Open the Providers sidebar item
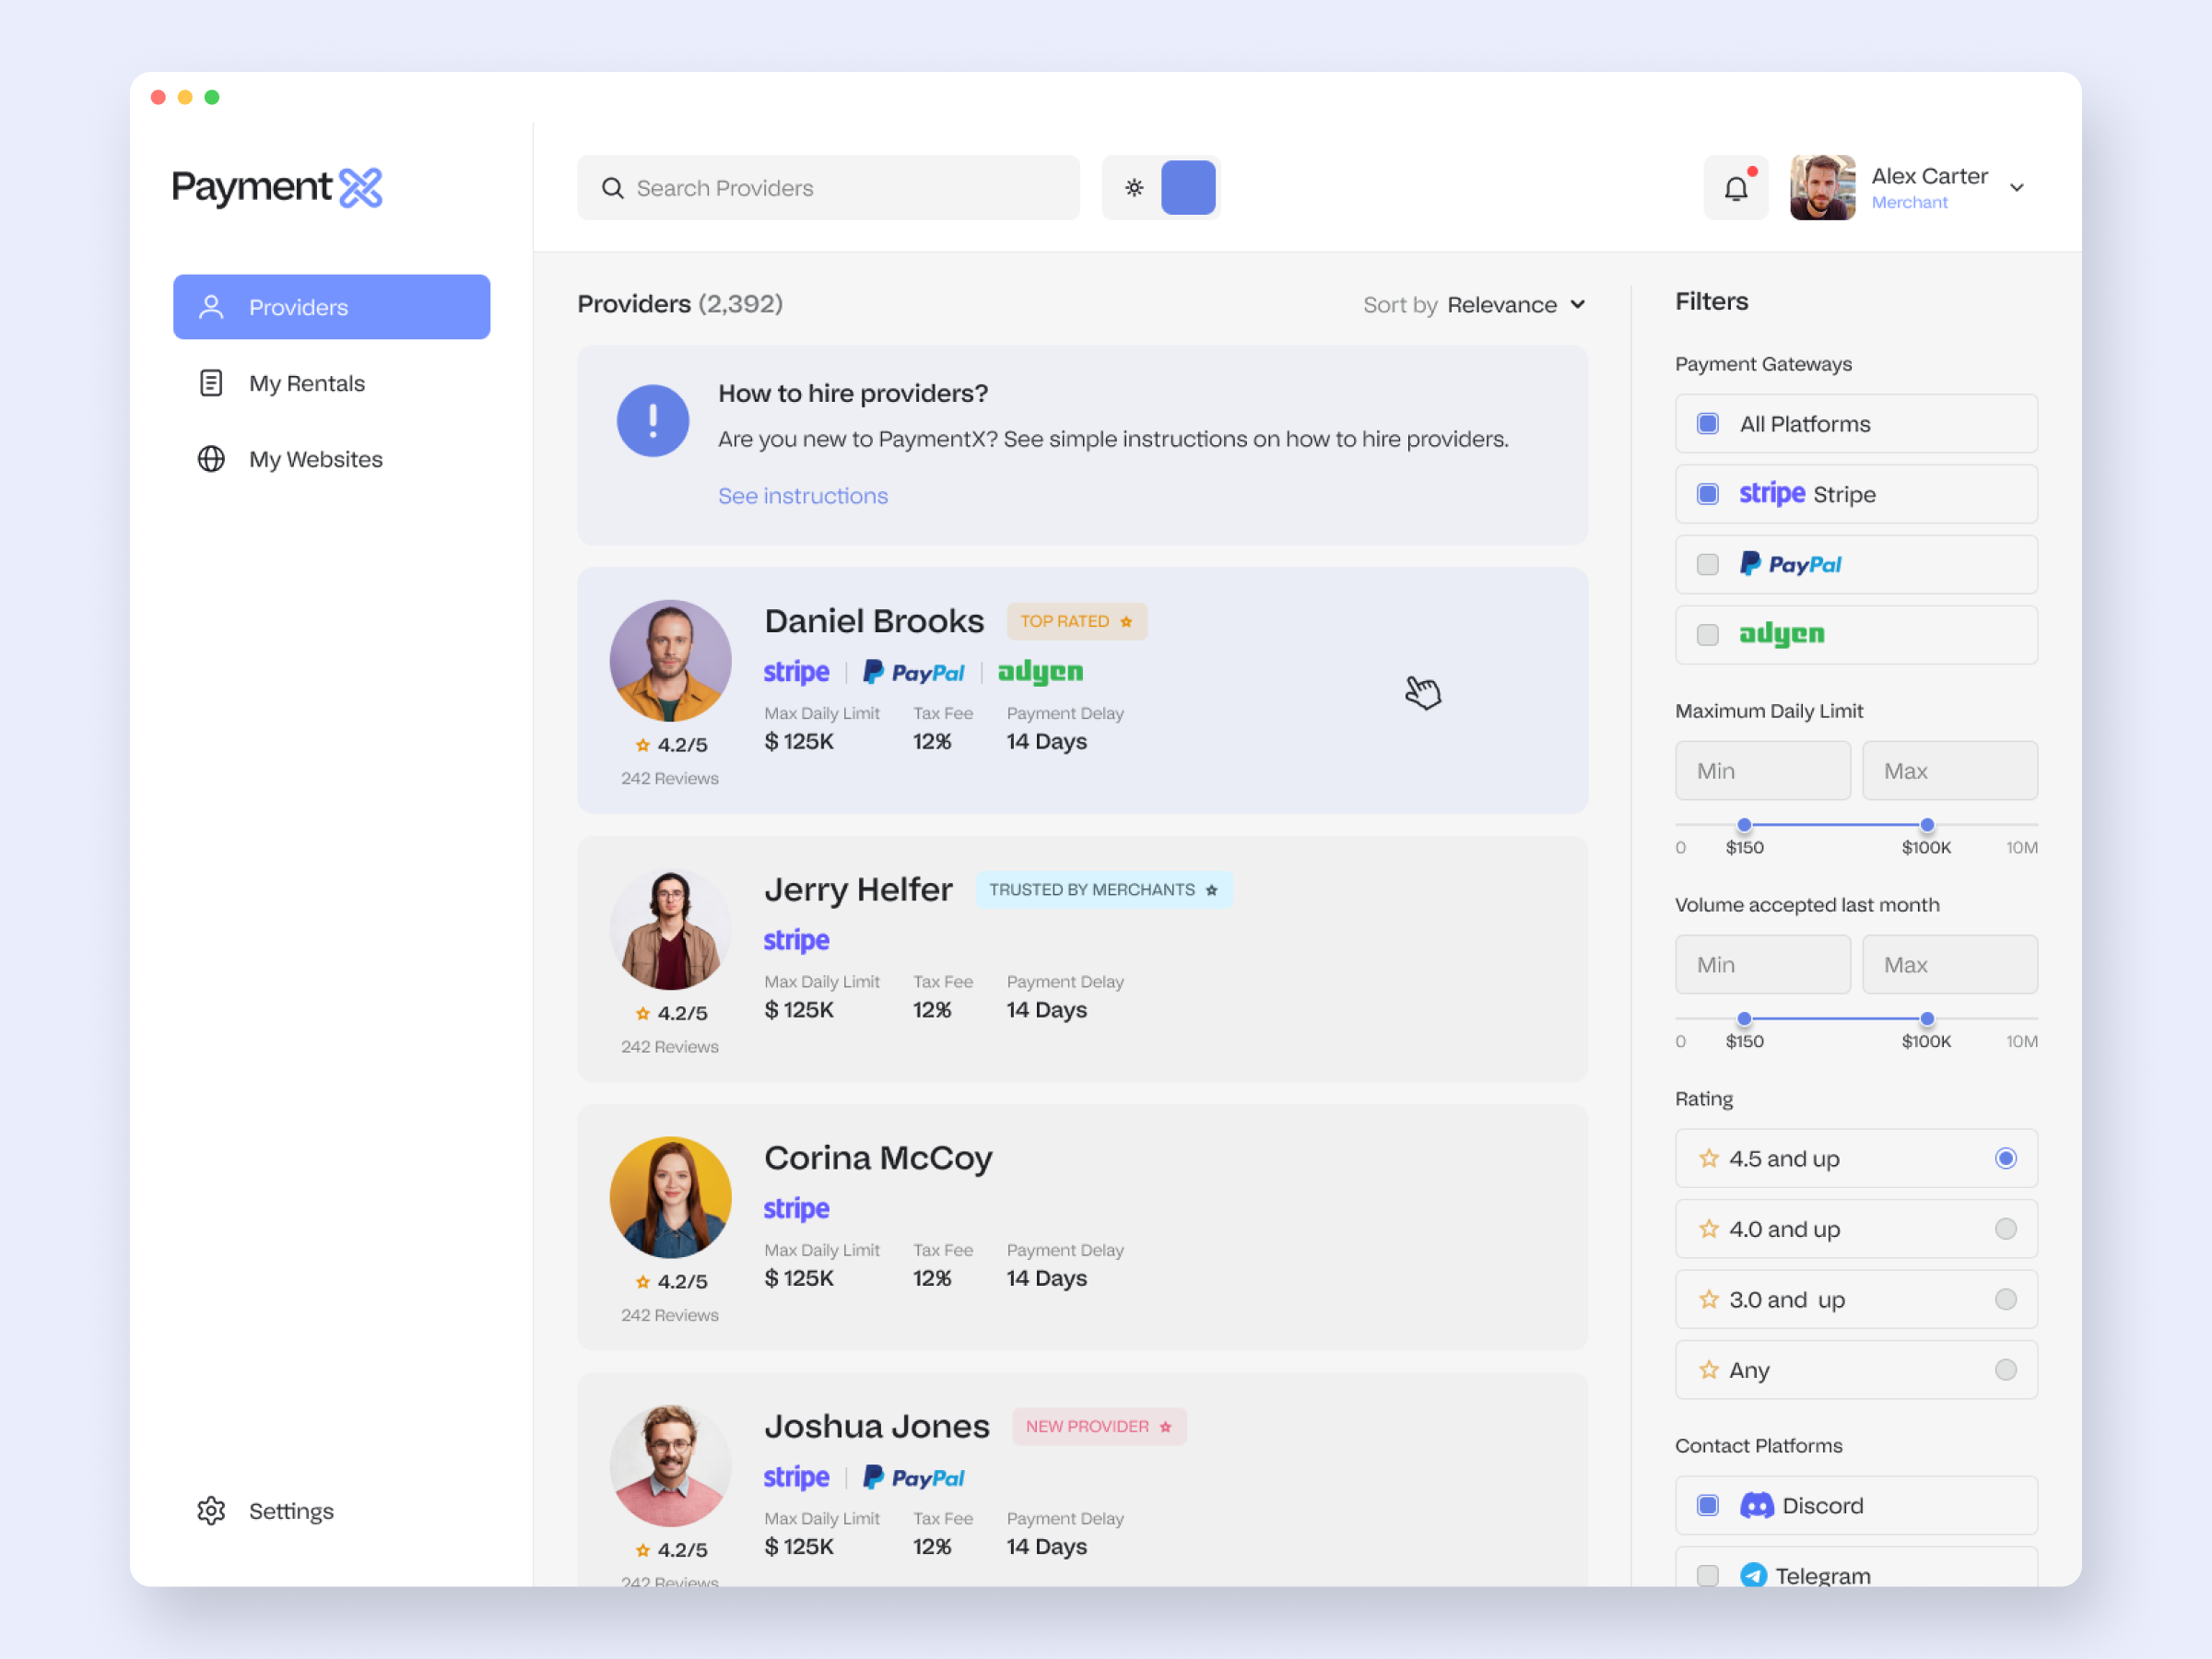2212x1659 pixels. click(x=332, y=307)
